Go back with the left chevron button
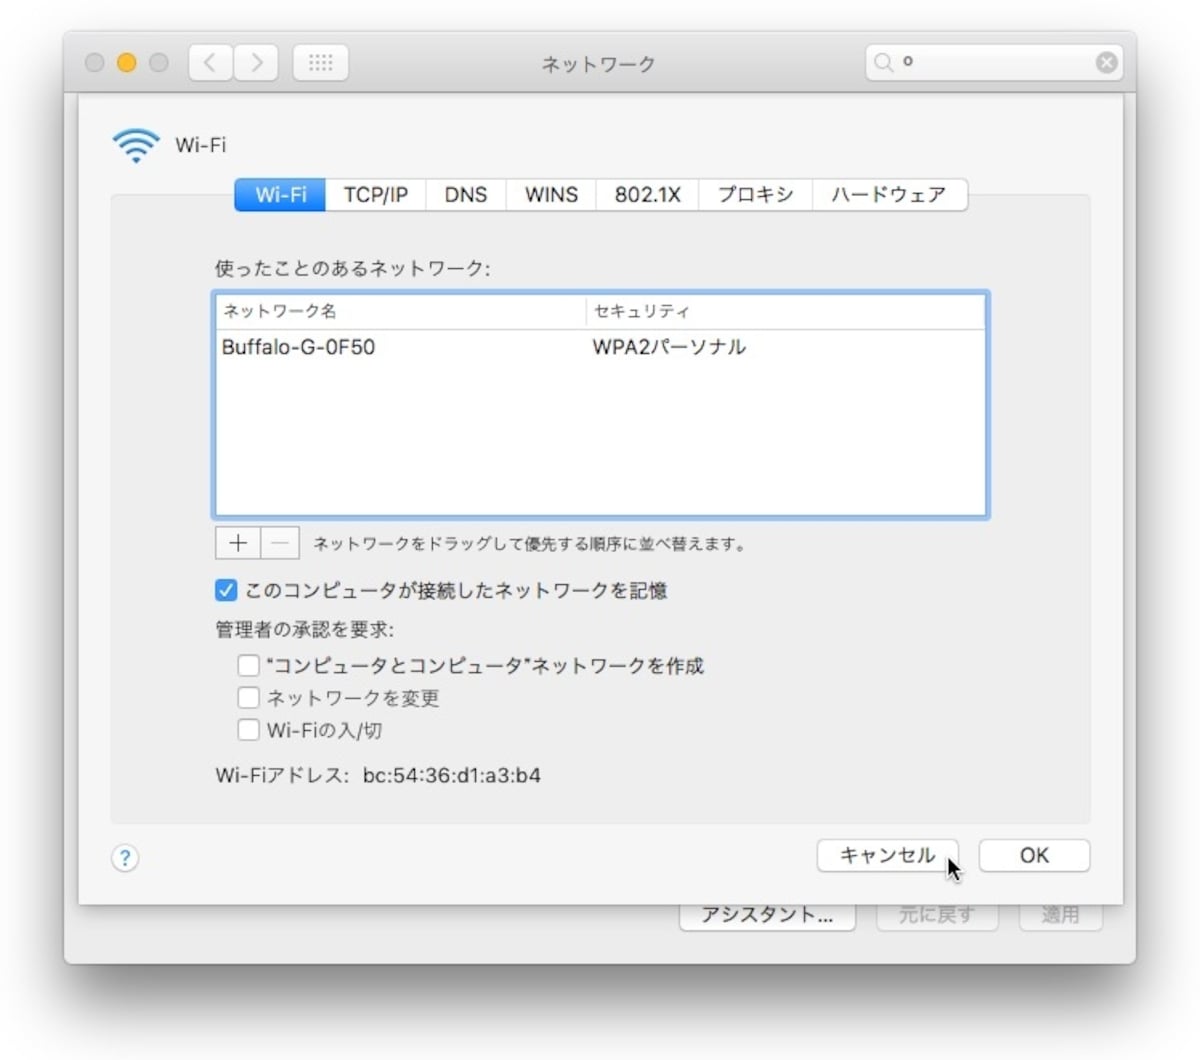Image resolution: width=1200 pixels, height=1060 pixels. pyautogui.click(x=211, y=63)
